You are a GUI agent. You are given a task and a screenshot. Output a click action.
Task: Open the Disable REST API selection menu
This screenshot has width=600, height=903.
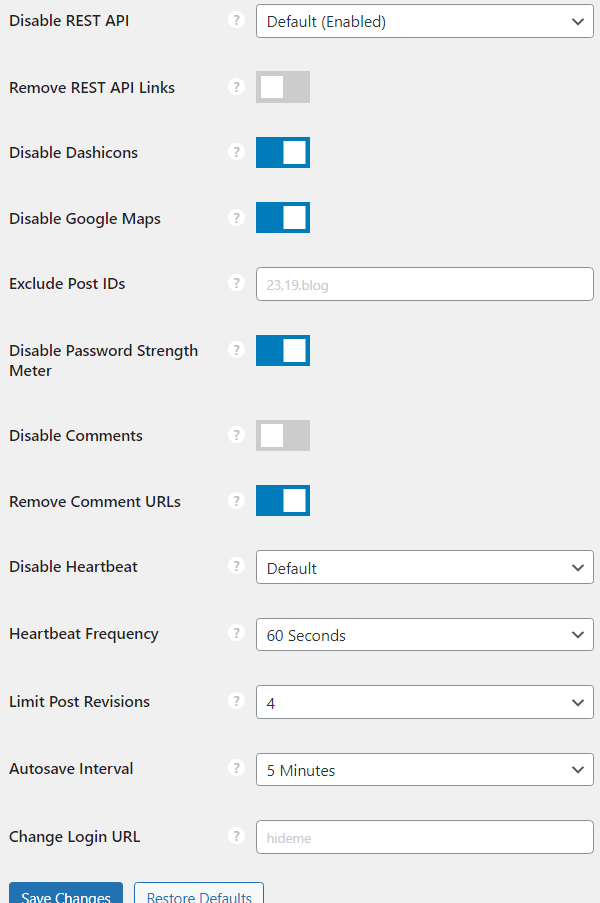coord(424,21)
